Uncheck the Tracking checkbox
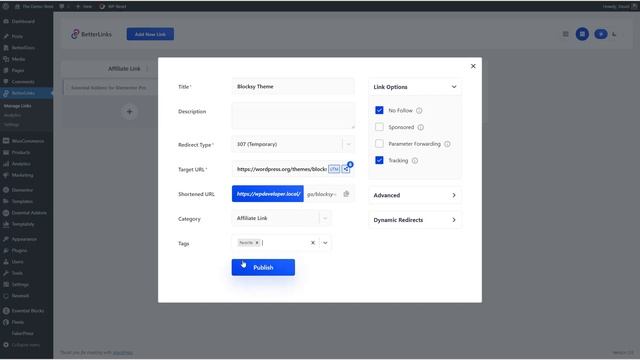 pyautogui.click(x=379, y=160)
